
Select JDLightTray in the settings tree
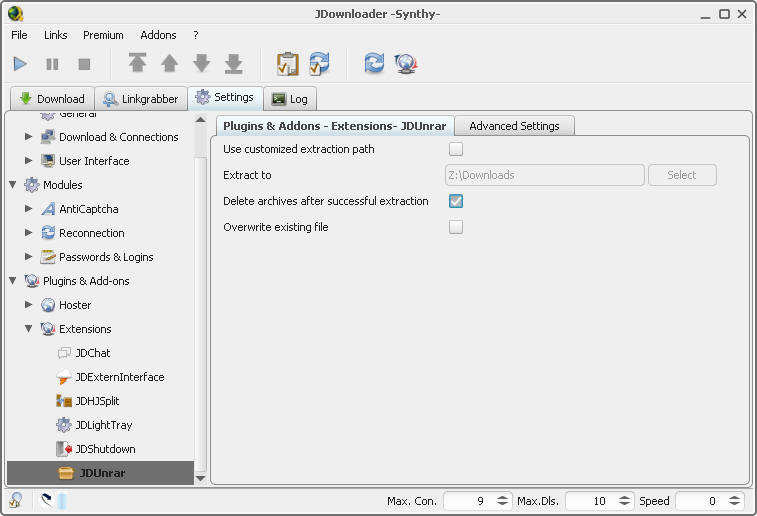(x=104, y=425)
